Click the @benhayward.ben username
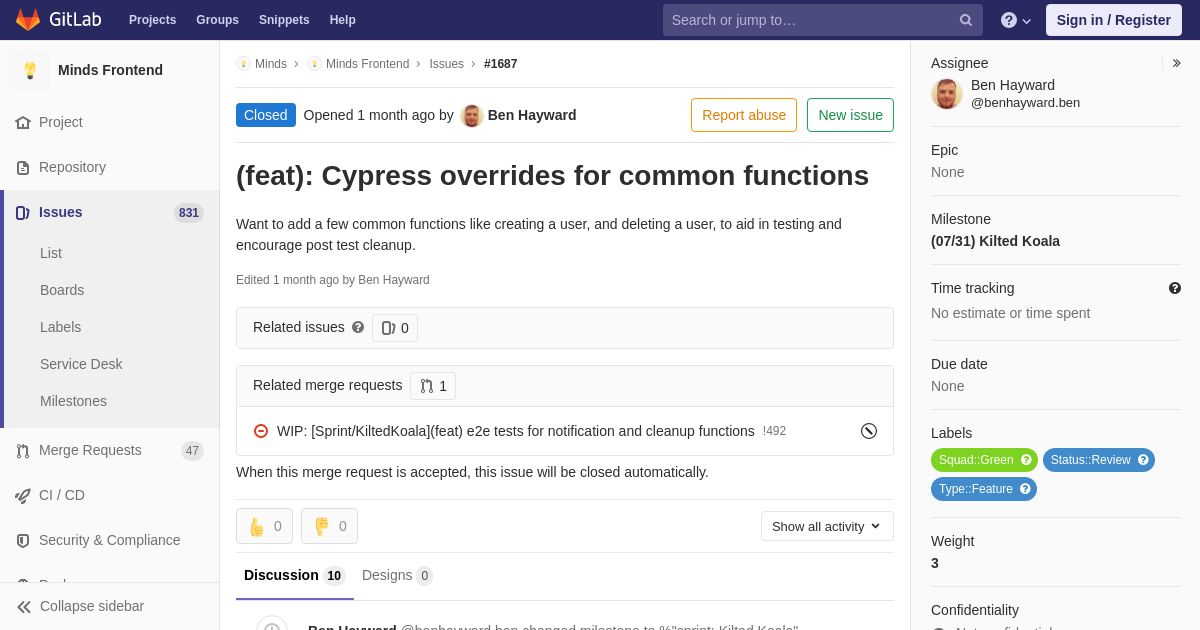 point(1025,102)
